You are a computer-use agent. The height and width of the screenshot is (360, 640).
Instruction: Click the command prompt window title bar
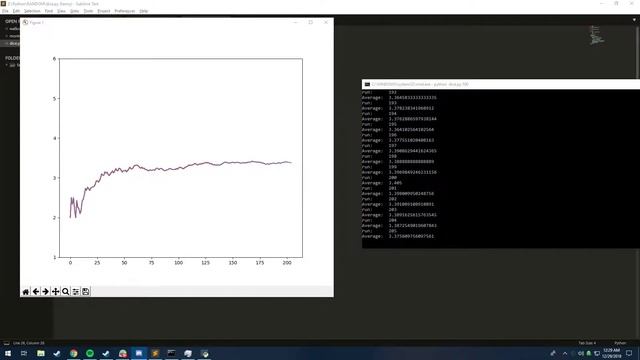pyautogui.click(x=501, y=84)
